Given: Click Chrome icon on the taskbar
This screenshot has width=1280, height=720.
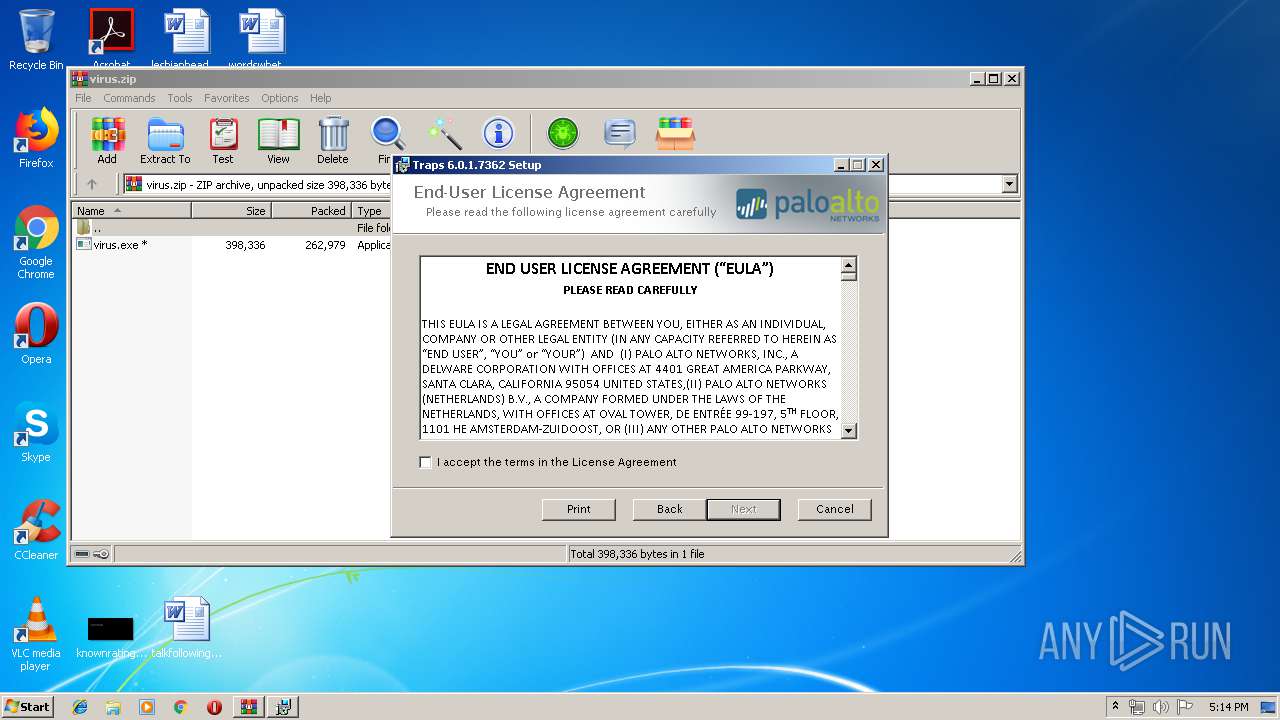Looking at the screenshot, I should tap(181, 707).
